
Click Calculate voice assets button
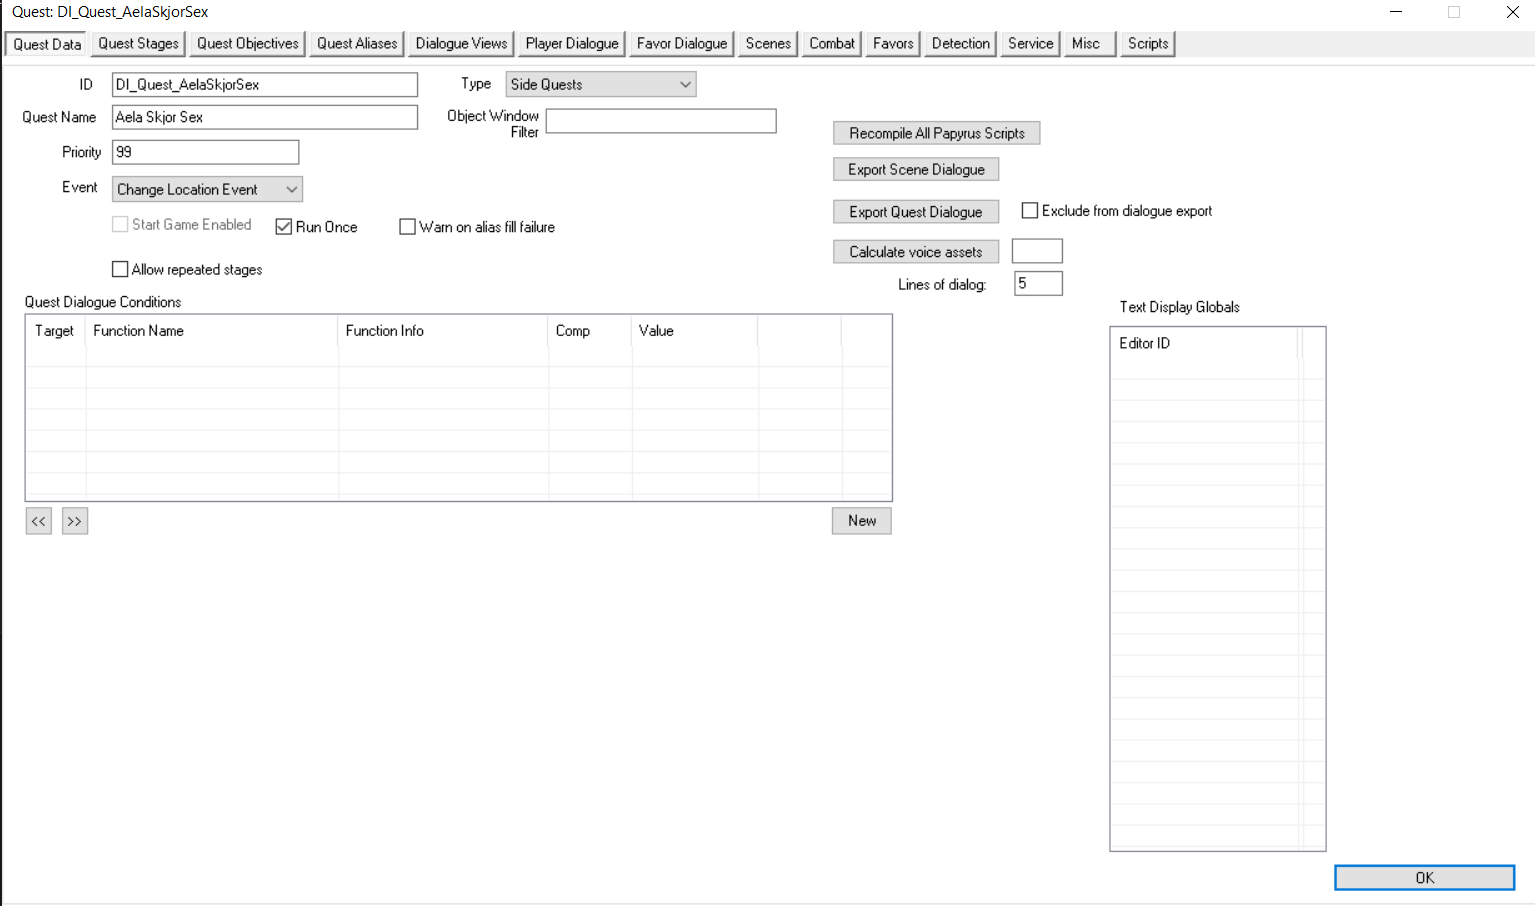916,252
